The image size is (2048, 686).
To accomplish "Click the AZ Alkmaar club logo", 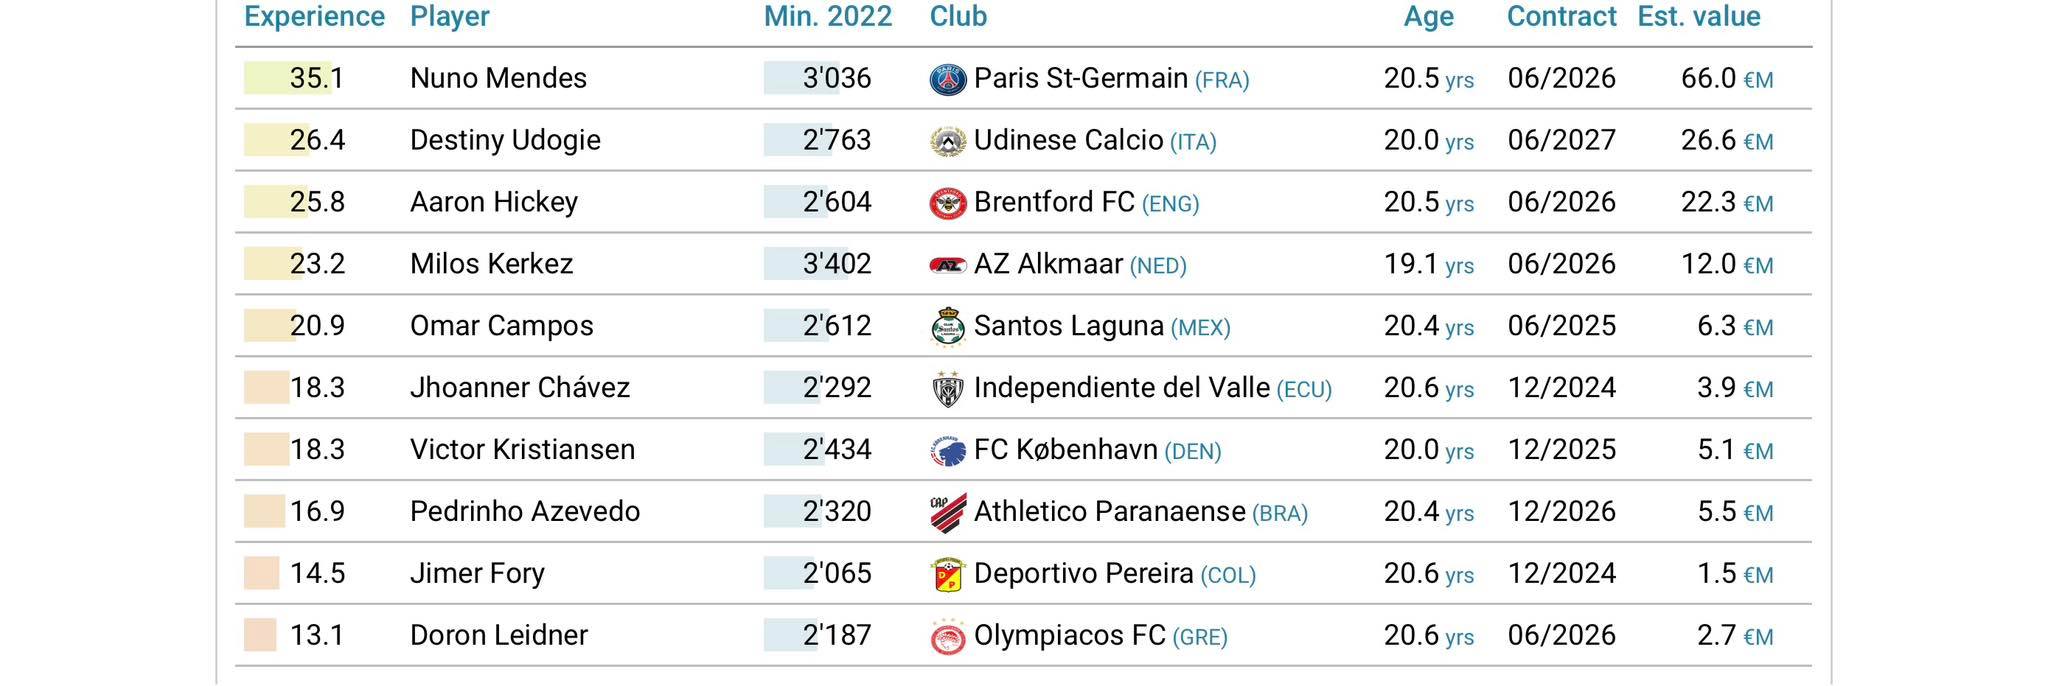I will click(x=947, y=265).
